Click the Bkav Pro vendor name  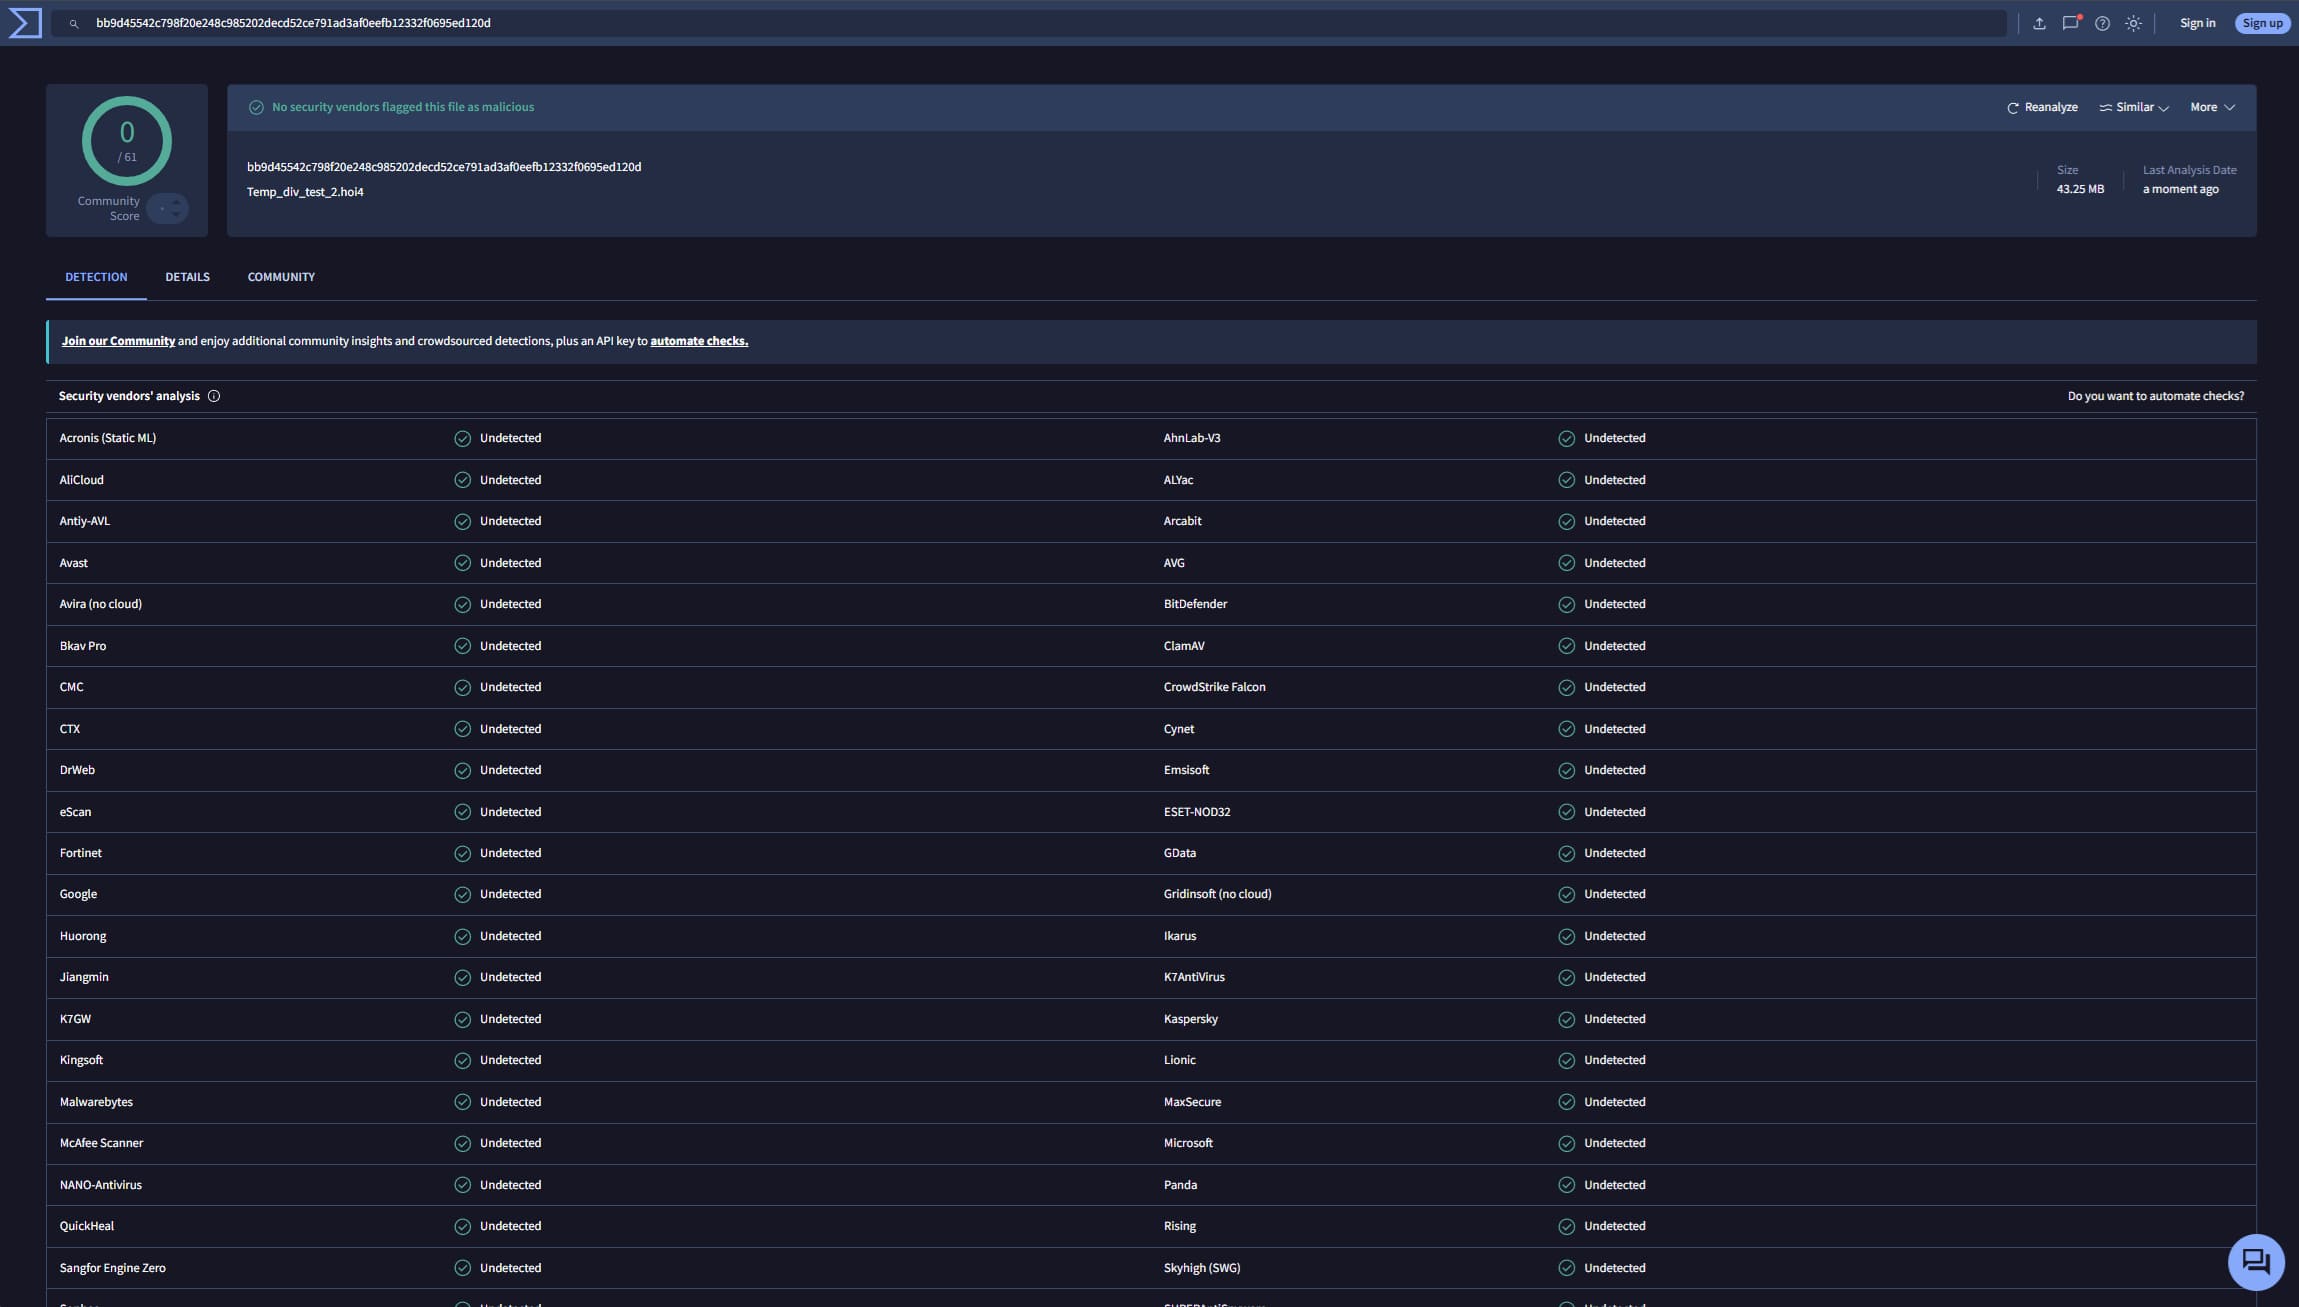82,646
